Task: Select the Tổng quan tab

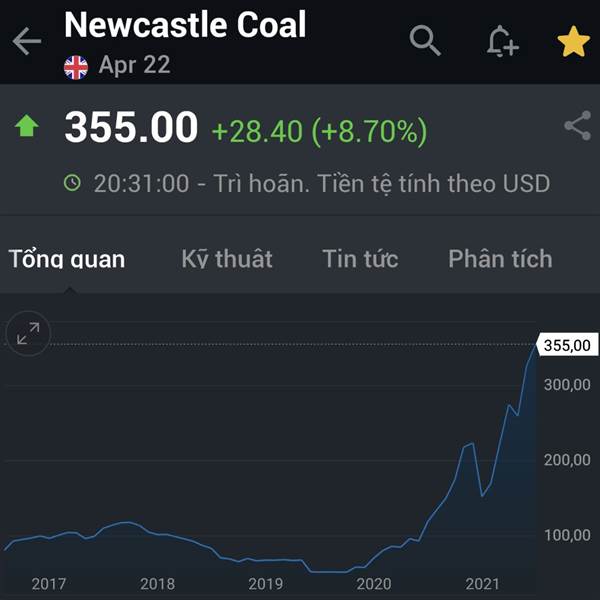Action: 67,259
